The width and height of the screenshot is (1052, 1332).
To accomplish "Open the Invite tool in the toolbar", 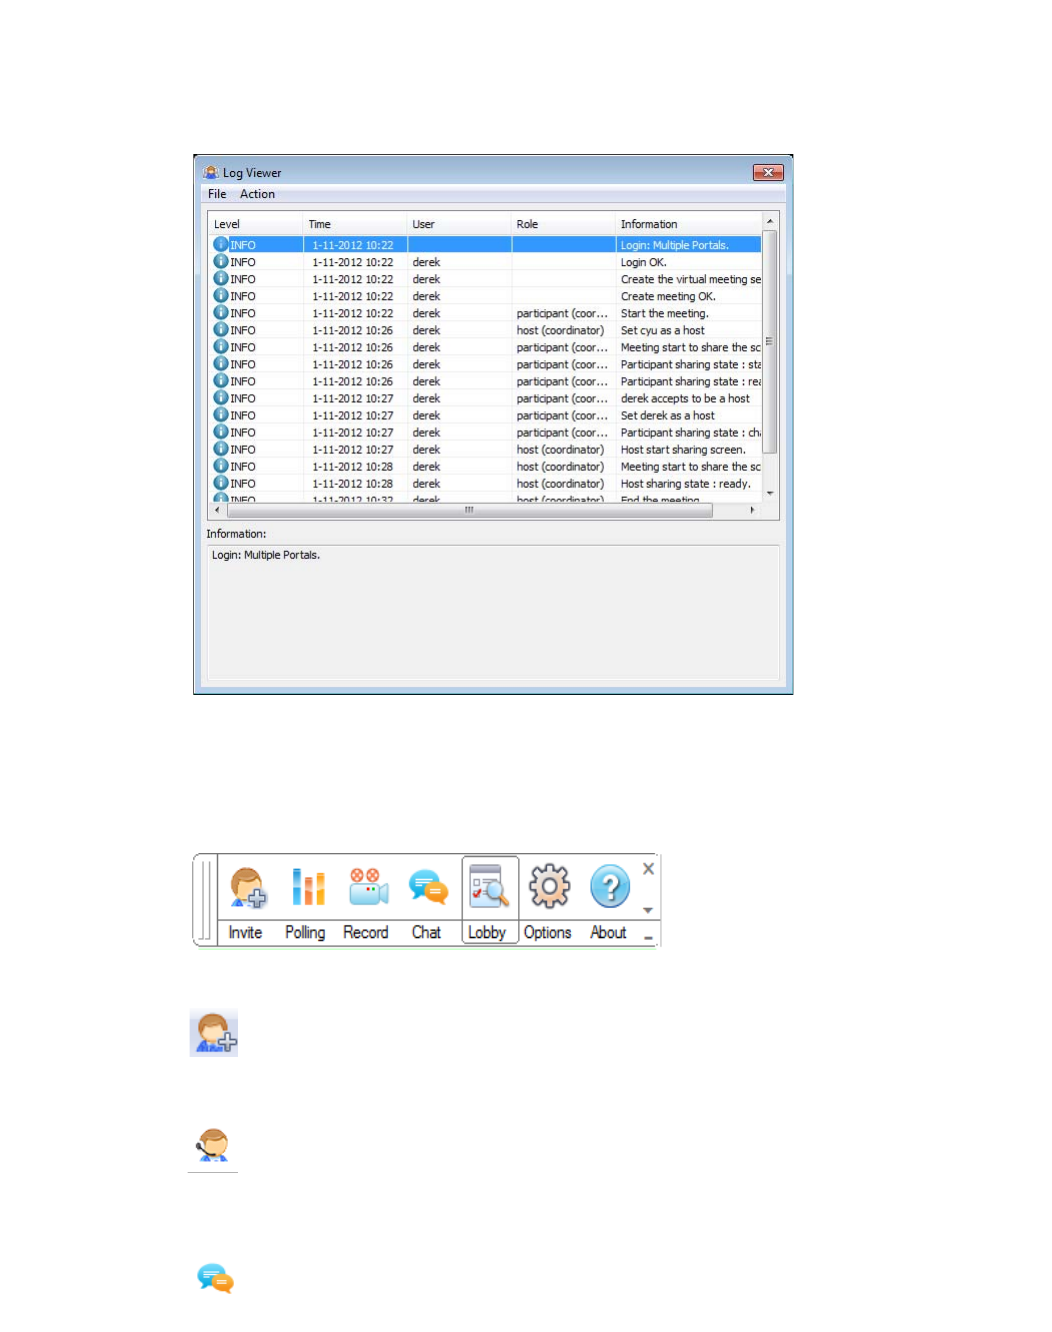I will click(x=246, y=901).
